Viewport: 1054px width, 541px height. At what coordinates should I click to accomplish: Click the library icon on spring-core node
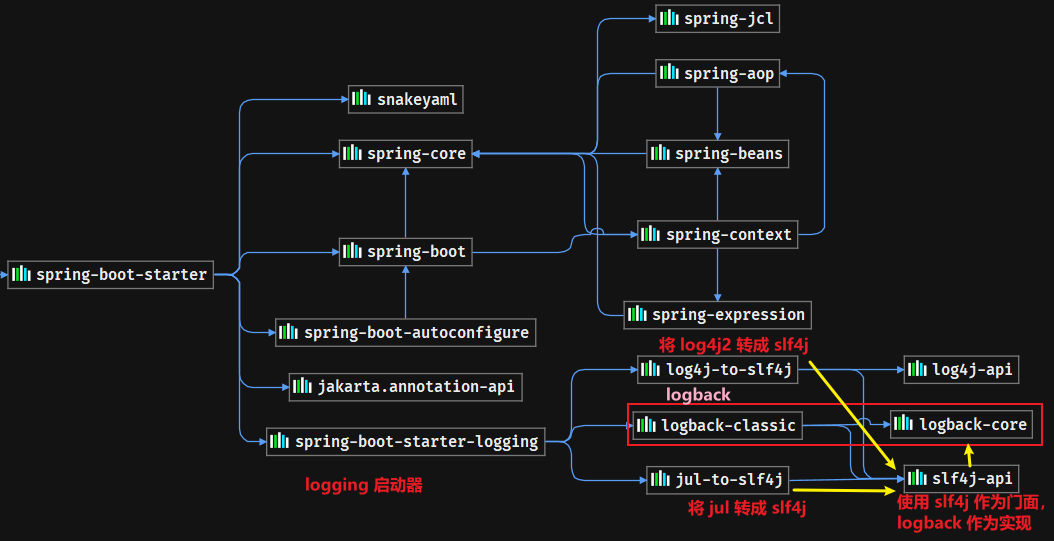tap(352, 153)
